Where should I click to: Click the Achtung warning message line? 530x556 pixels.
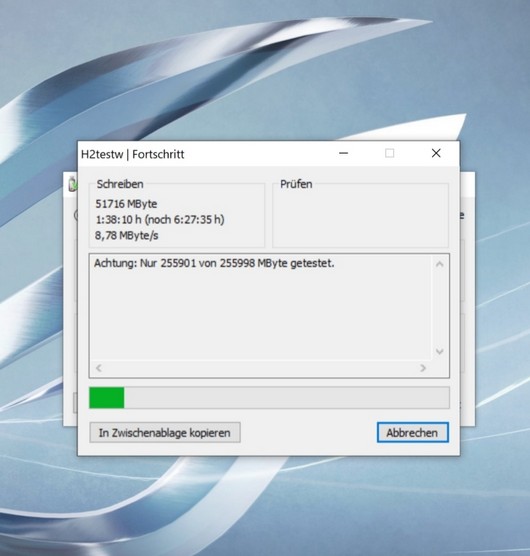214,263
